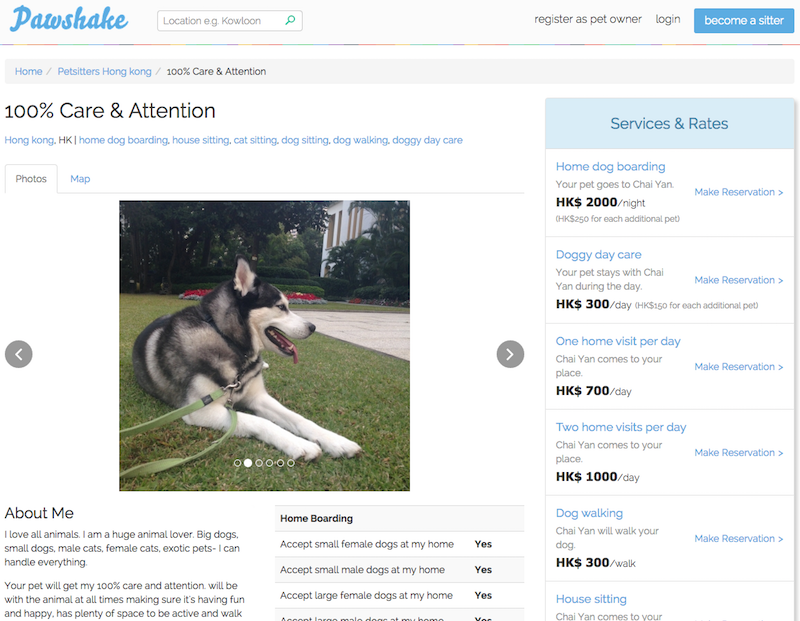Show the previous photo with left arrow
800x621 pixels.
coord(19,354)
